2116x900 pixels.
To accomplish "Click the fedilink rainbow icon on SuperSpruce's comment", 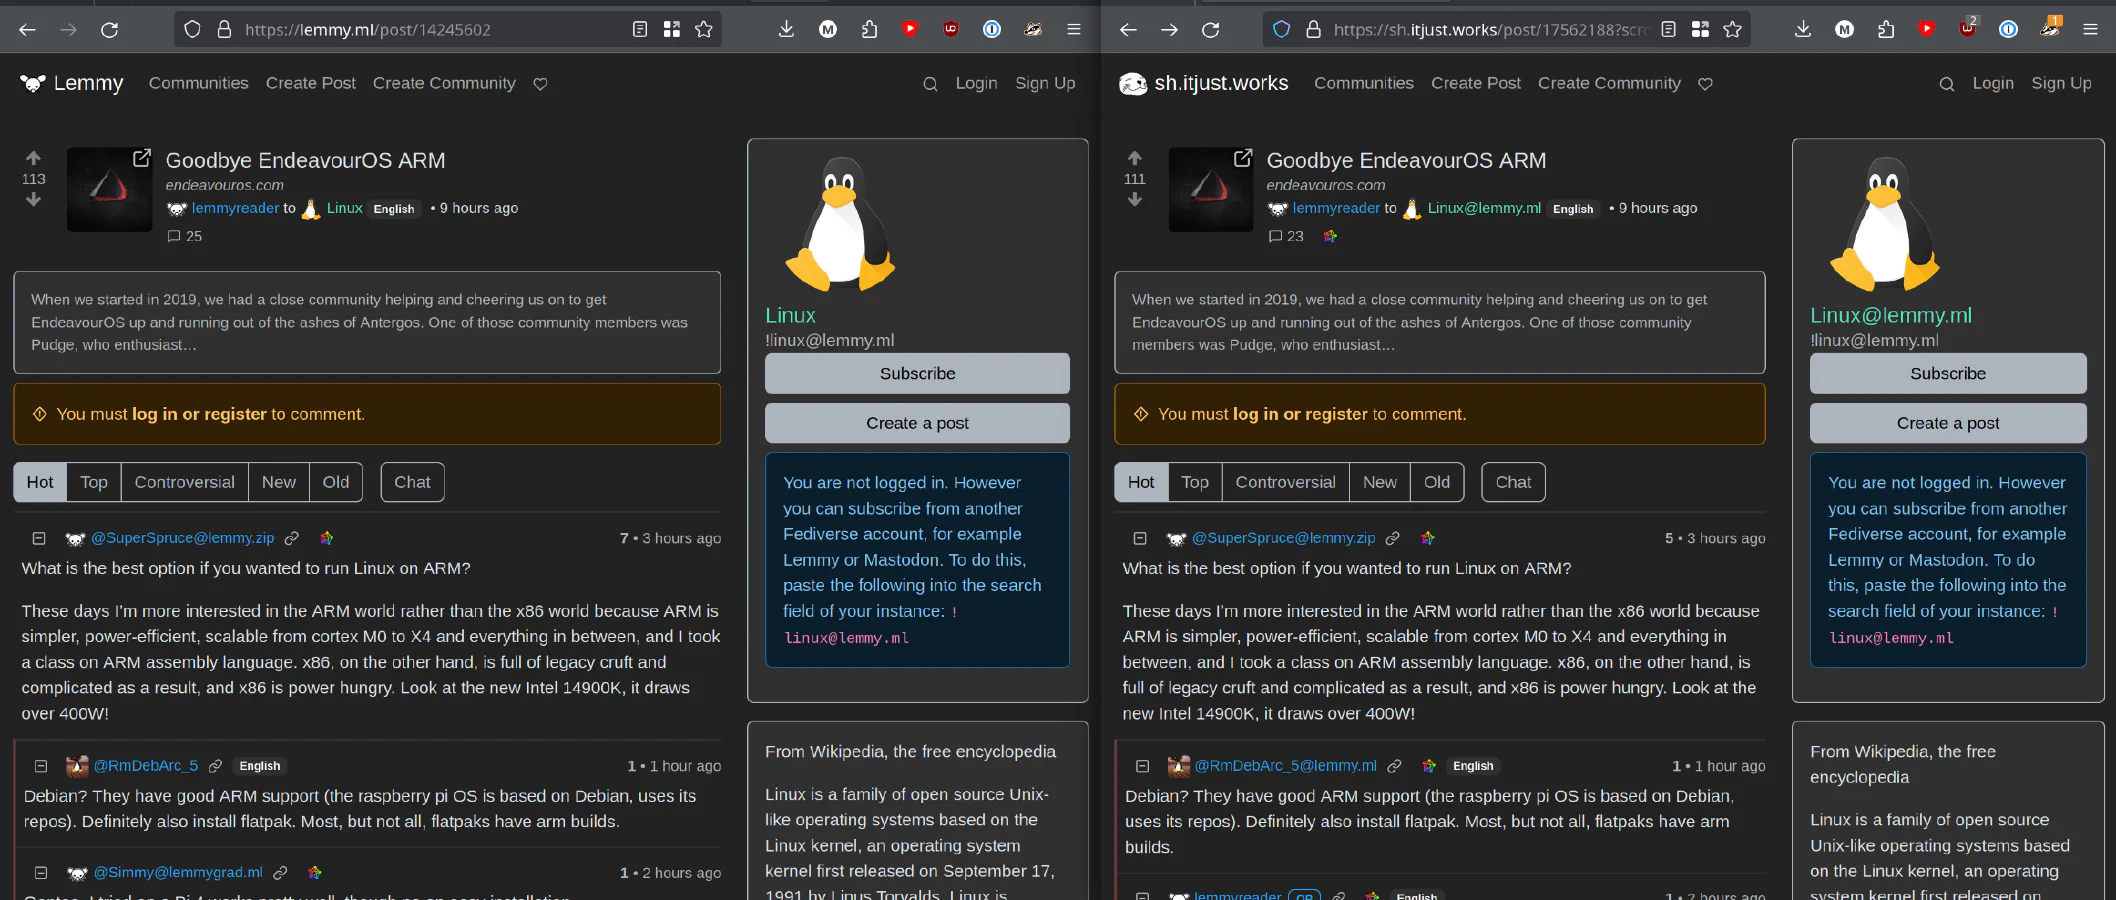I will 326,538.
